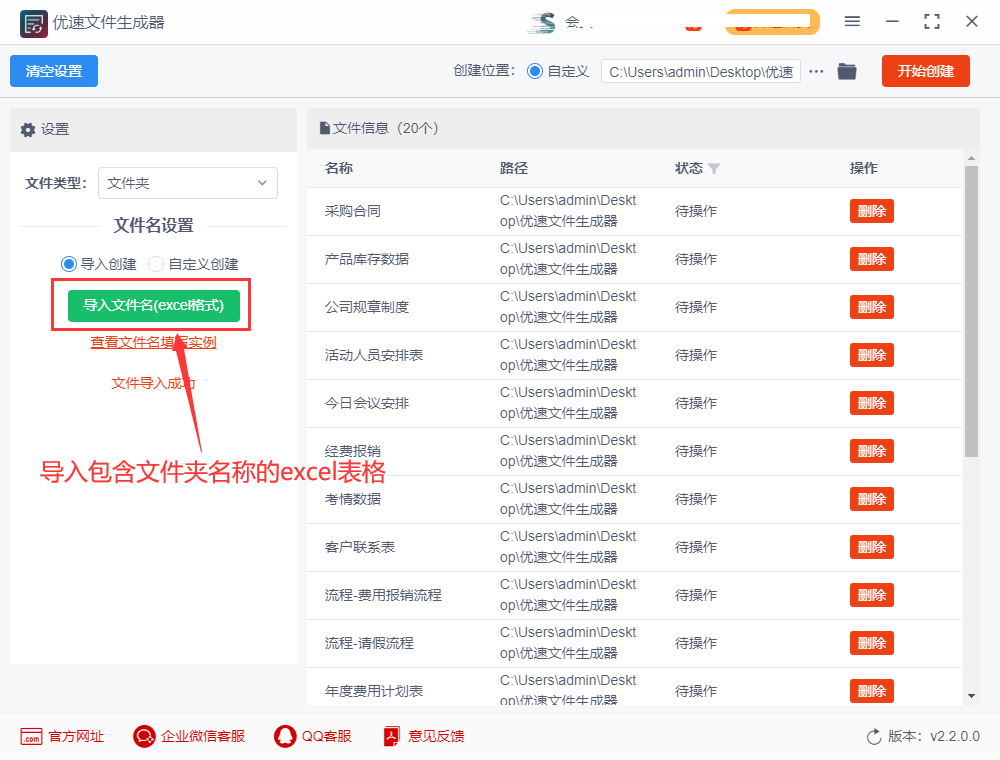Click the 路径 column header
The height and width of the screenshot is (760, 1000).
513,168
